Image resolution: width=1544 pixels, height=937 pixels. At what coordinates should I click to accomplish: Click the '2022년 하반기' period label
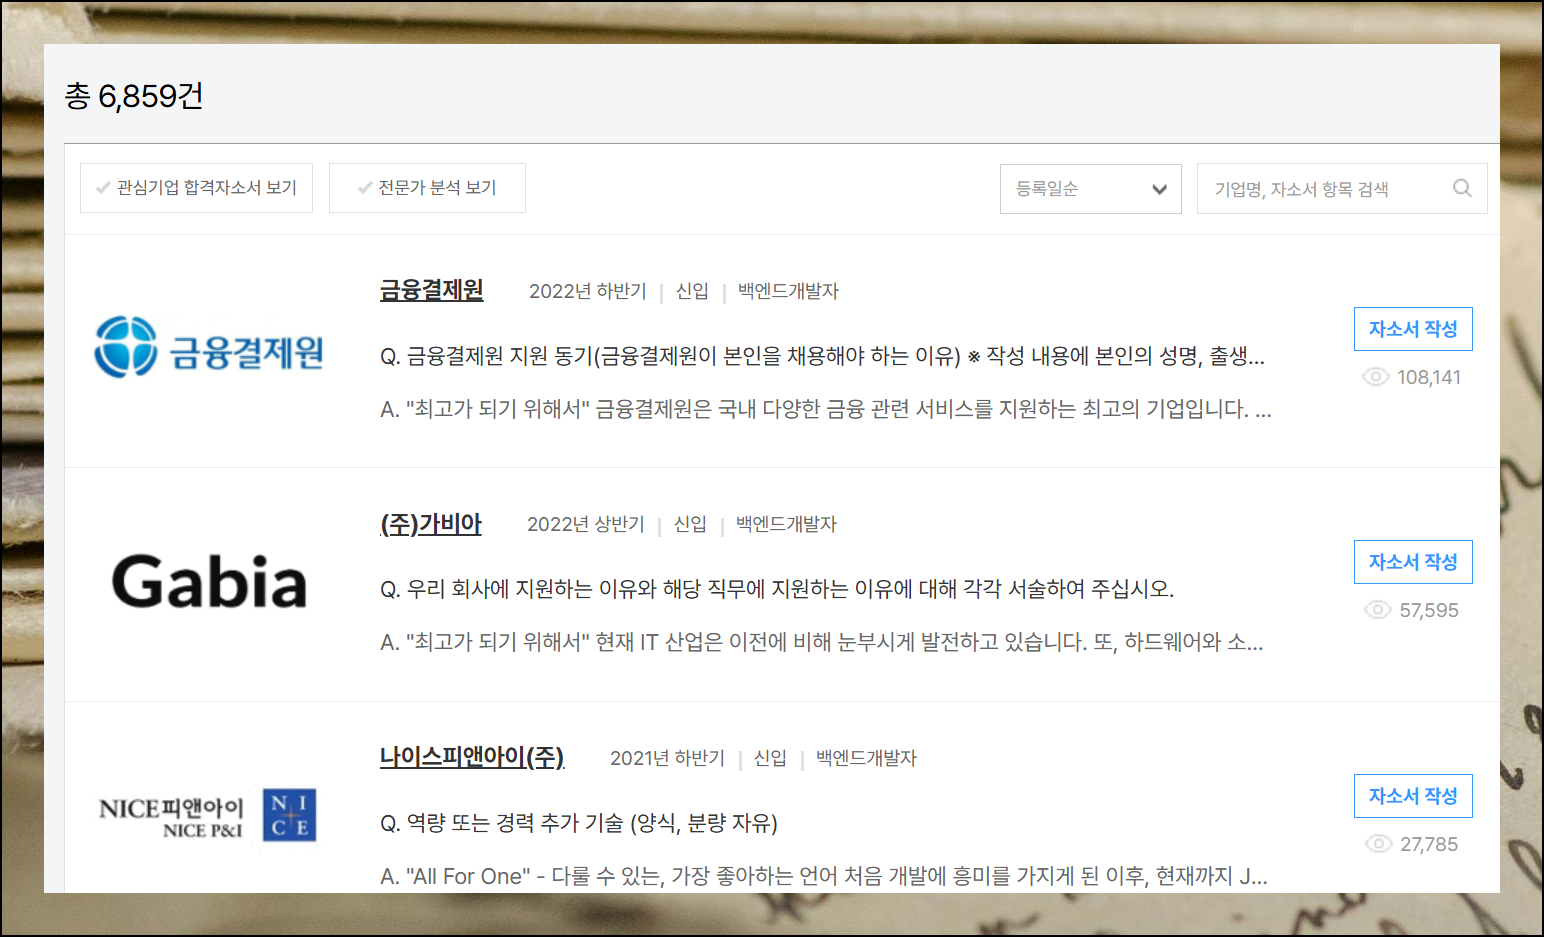click(x=588, y=291)
